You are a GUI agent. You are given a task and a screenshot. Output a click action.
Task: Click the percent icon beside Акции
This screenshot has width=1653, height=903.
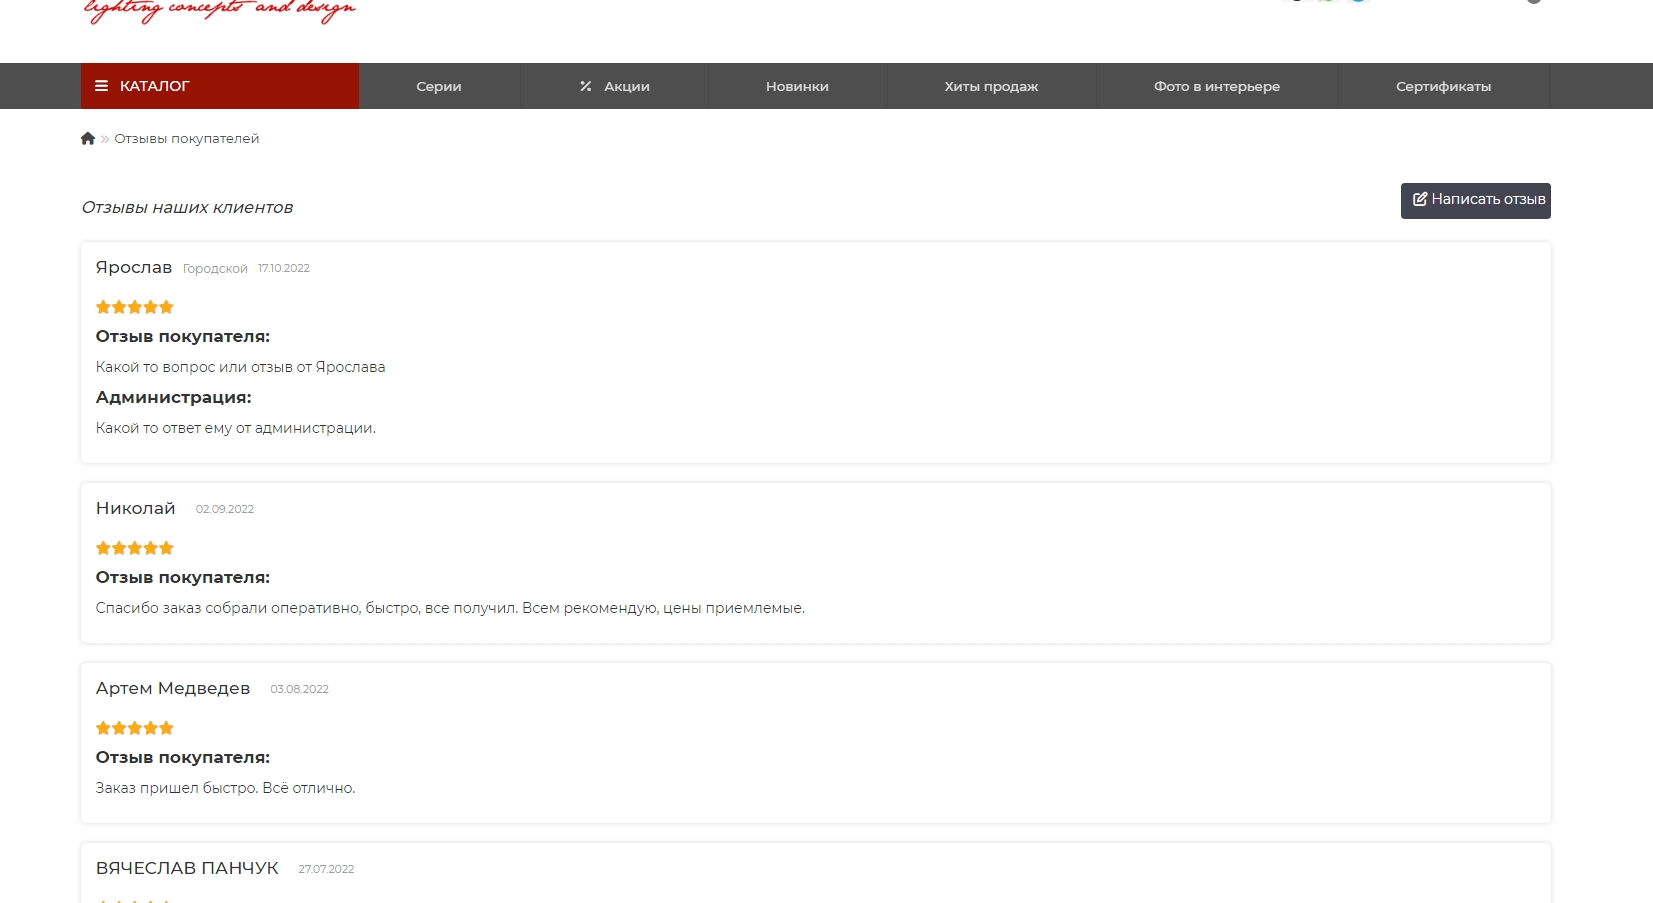tap(586, 86)
